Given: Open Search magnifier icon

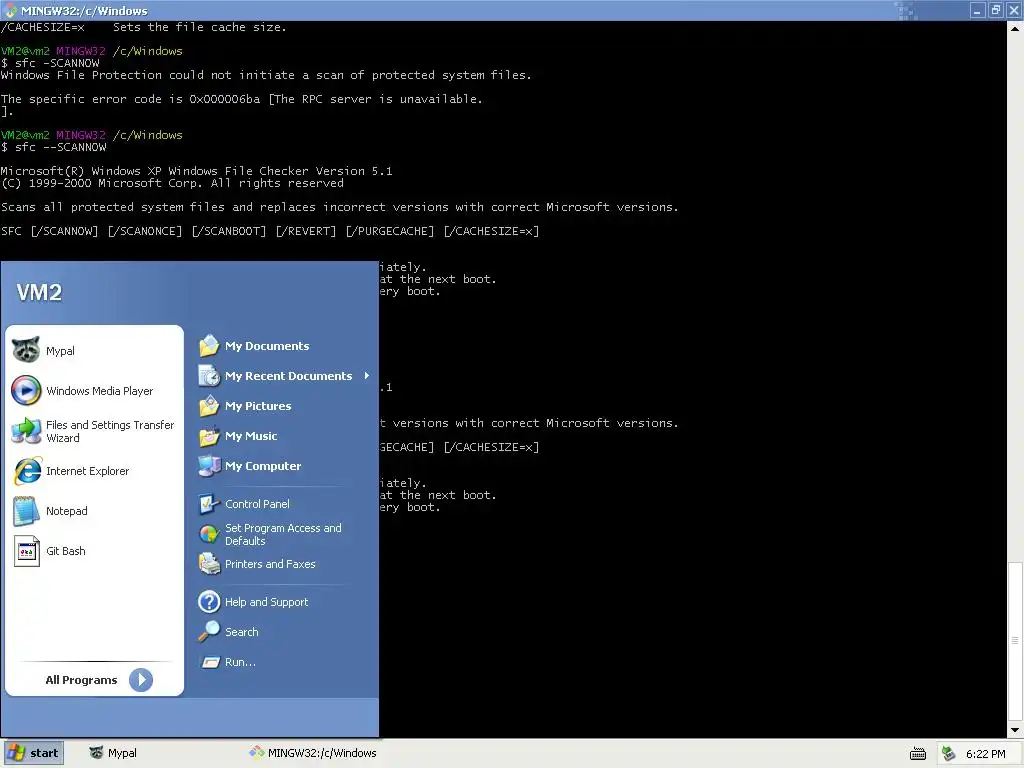Looking at the screenshot, I should [209, 632].
